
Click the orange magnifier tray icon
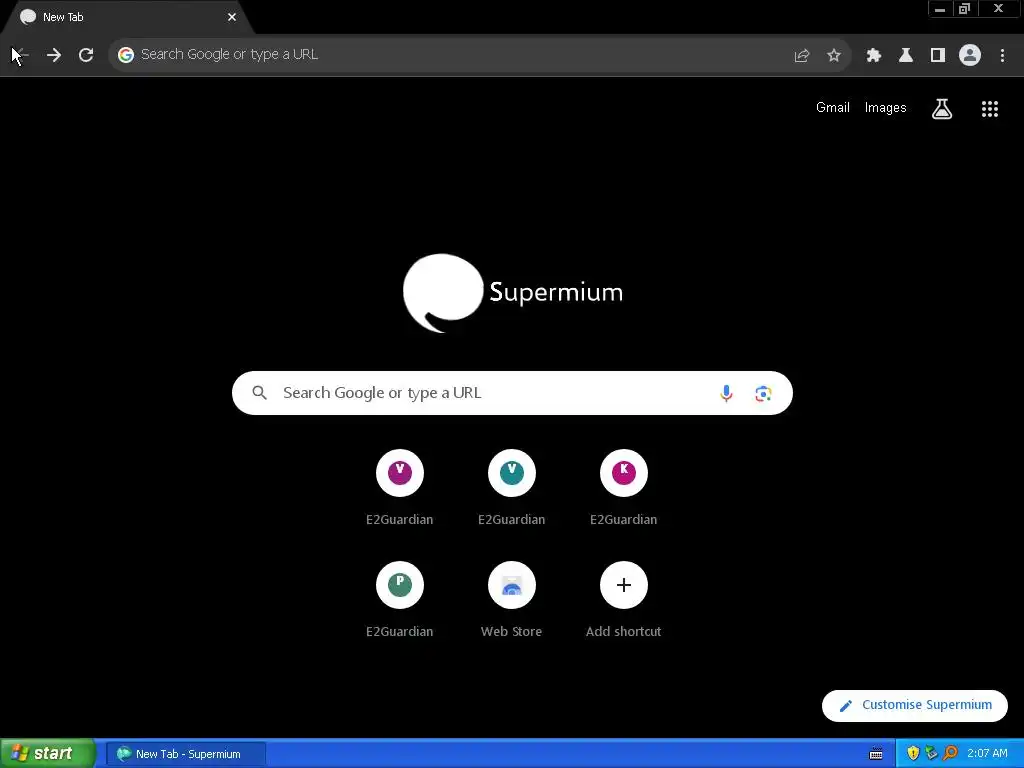tap(950, 754)
